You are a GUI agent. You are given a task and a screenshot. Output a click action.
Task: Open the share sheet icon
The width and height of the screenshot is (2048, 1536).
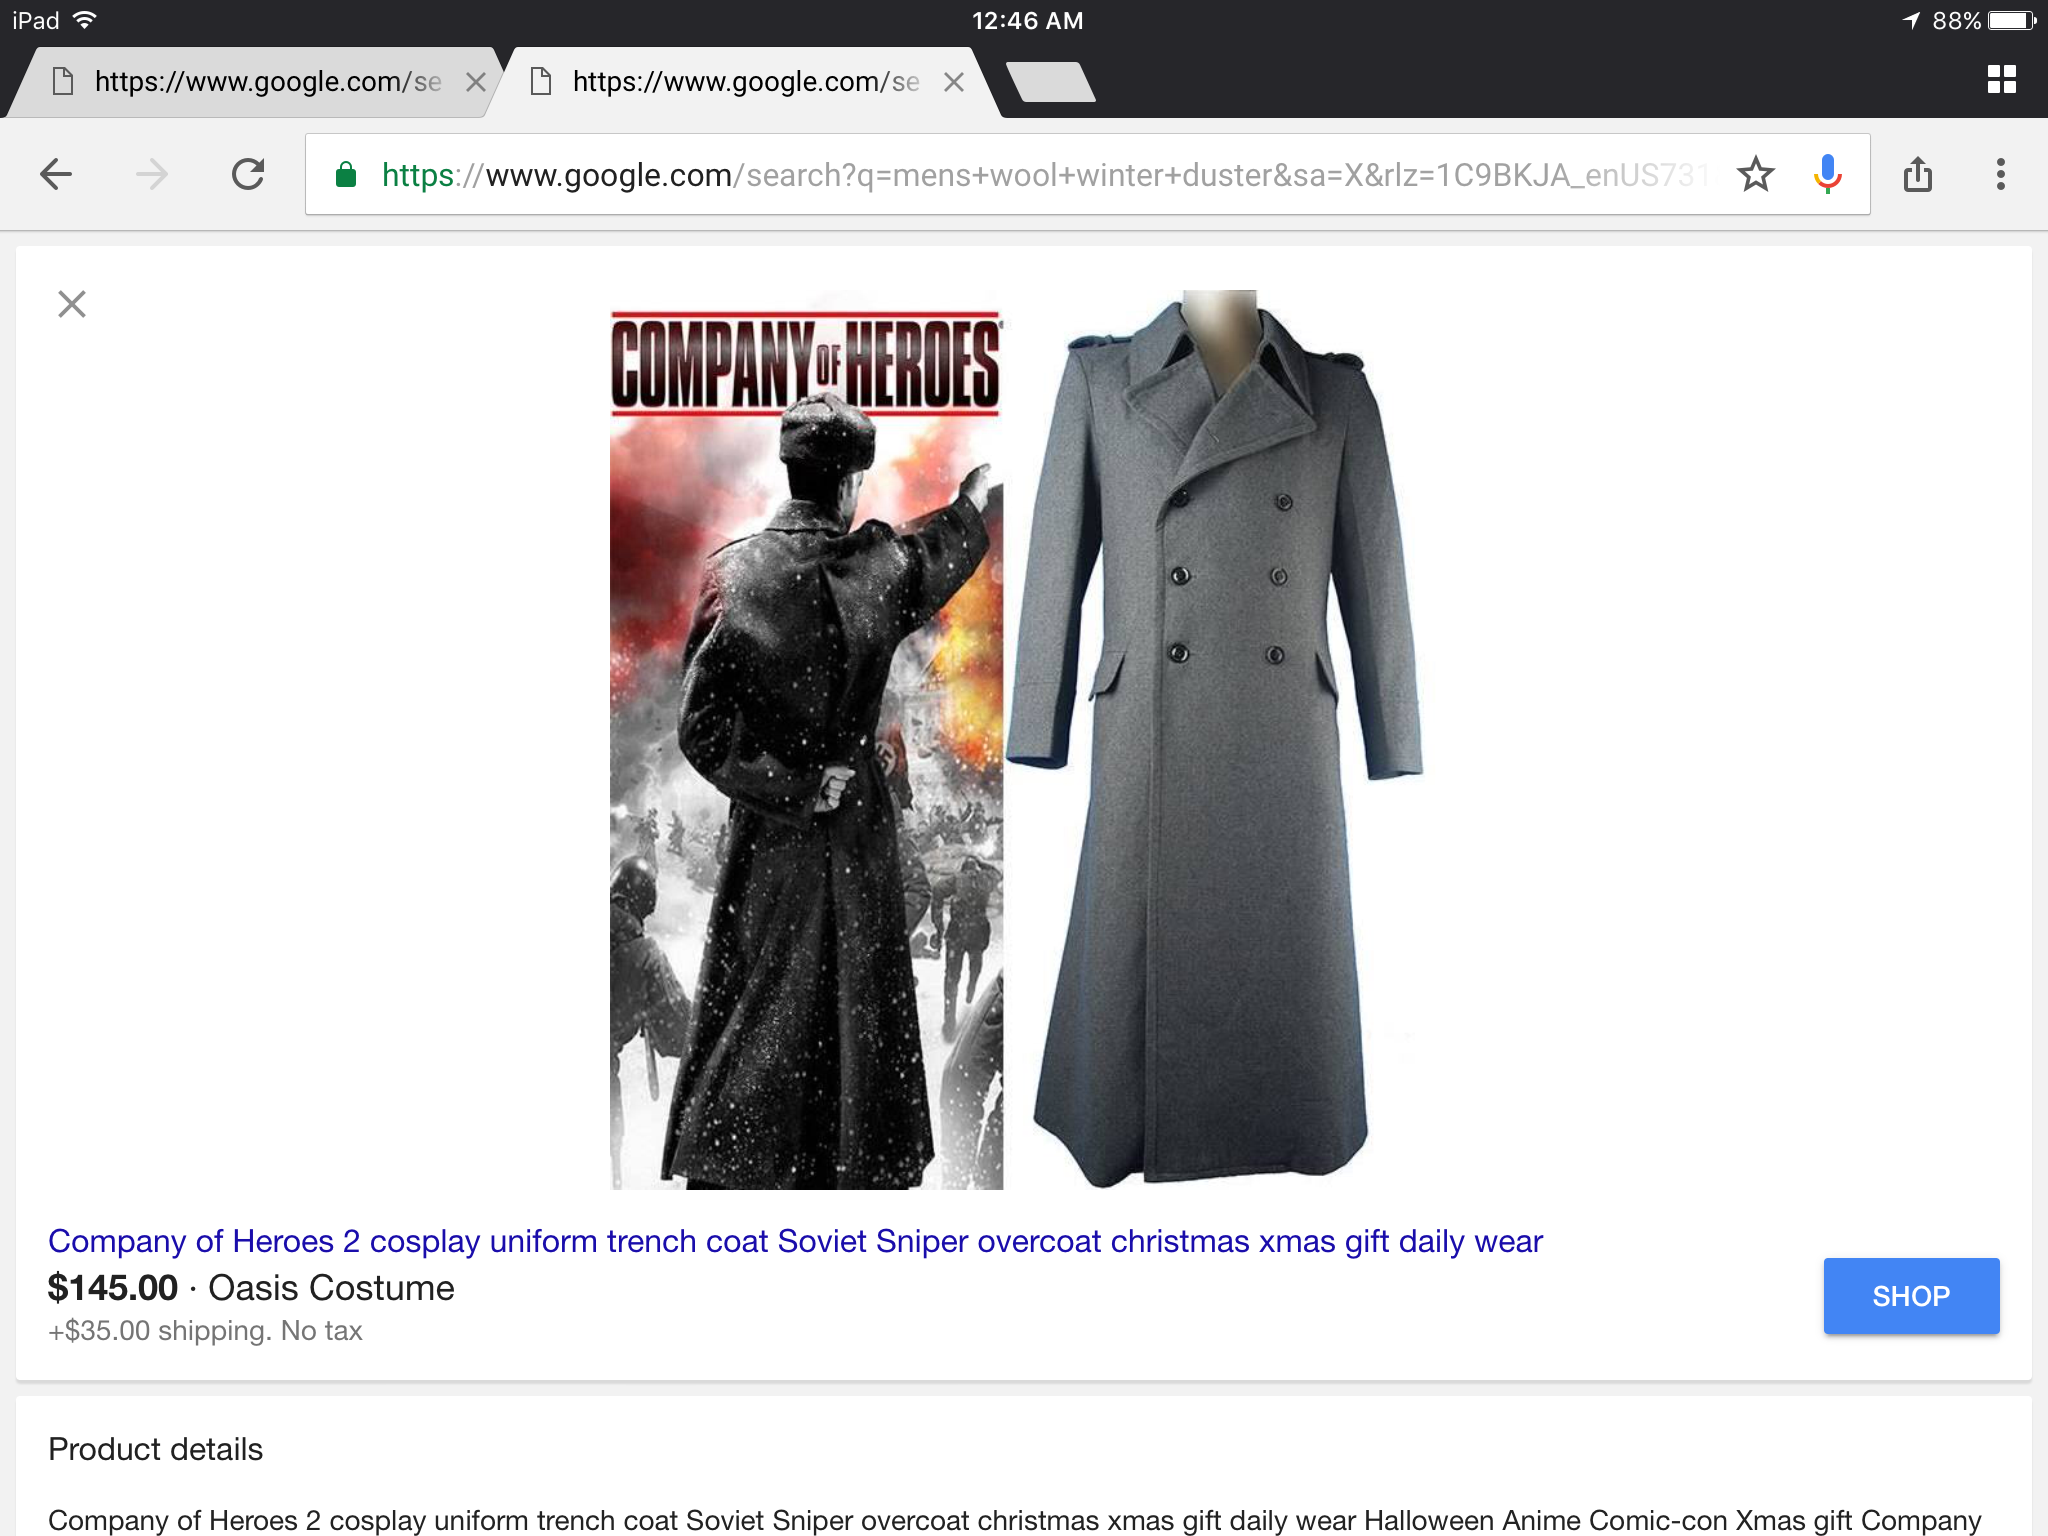pos(1917,174)
